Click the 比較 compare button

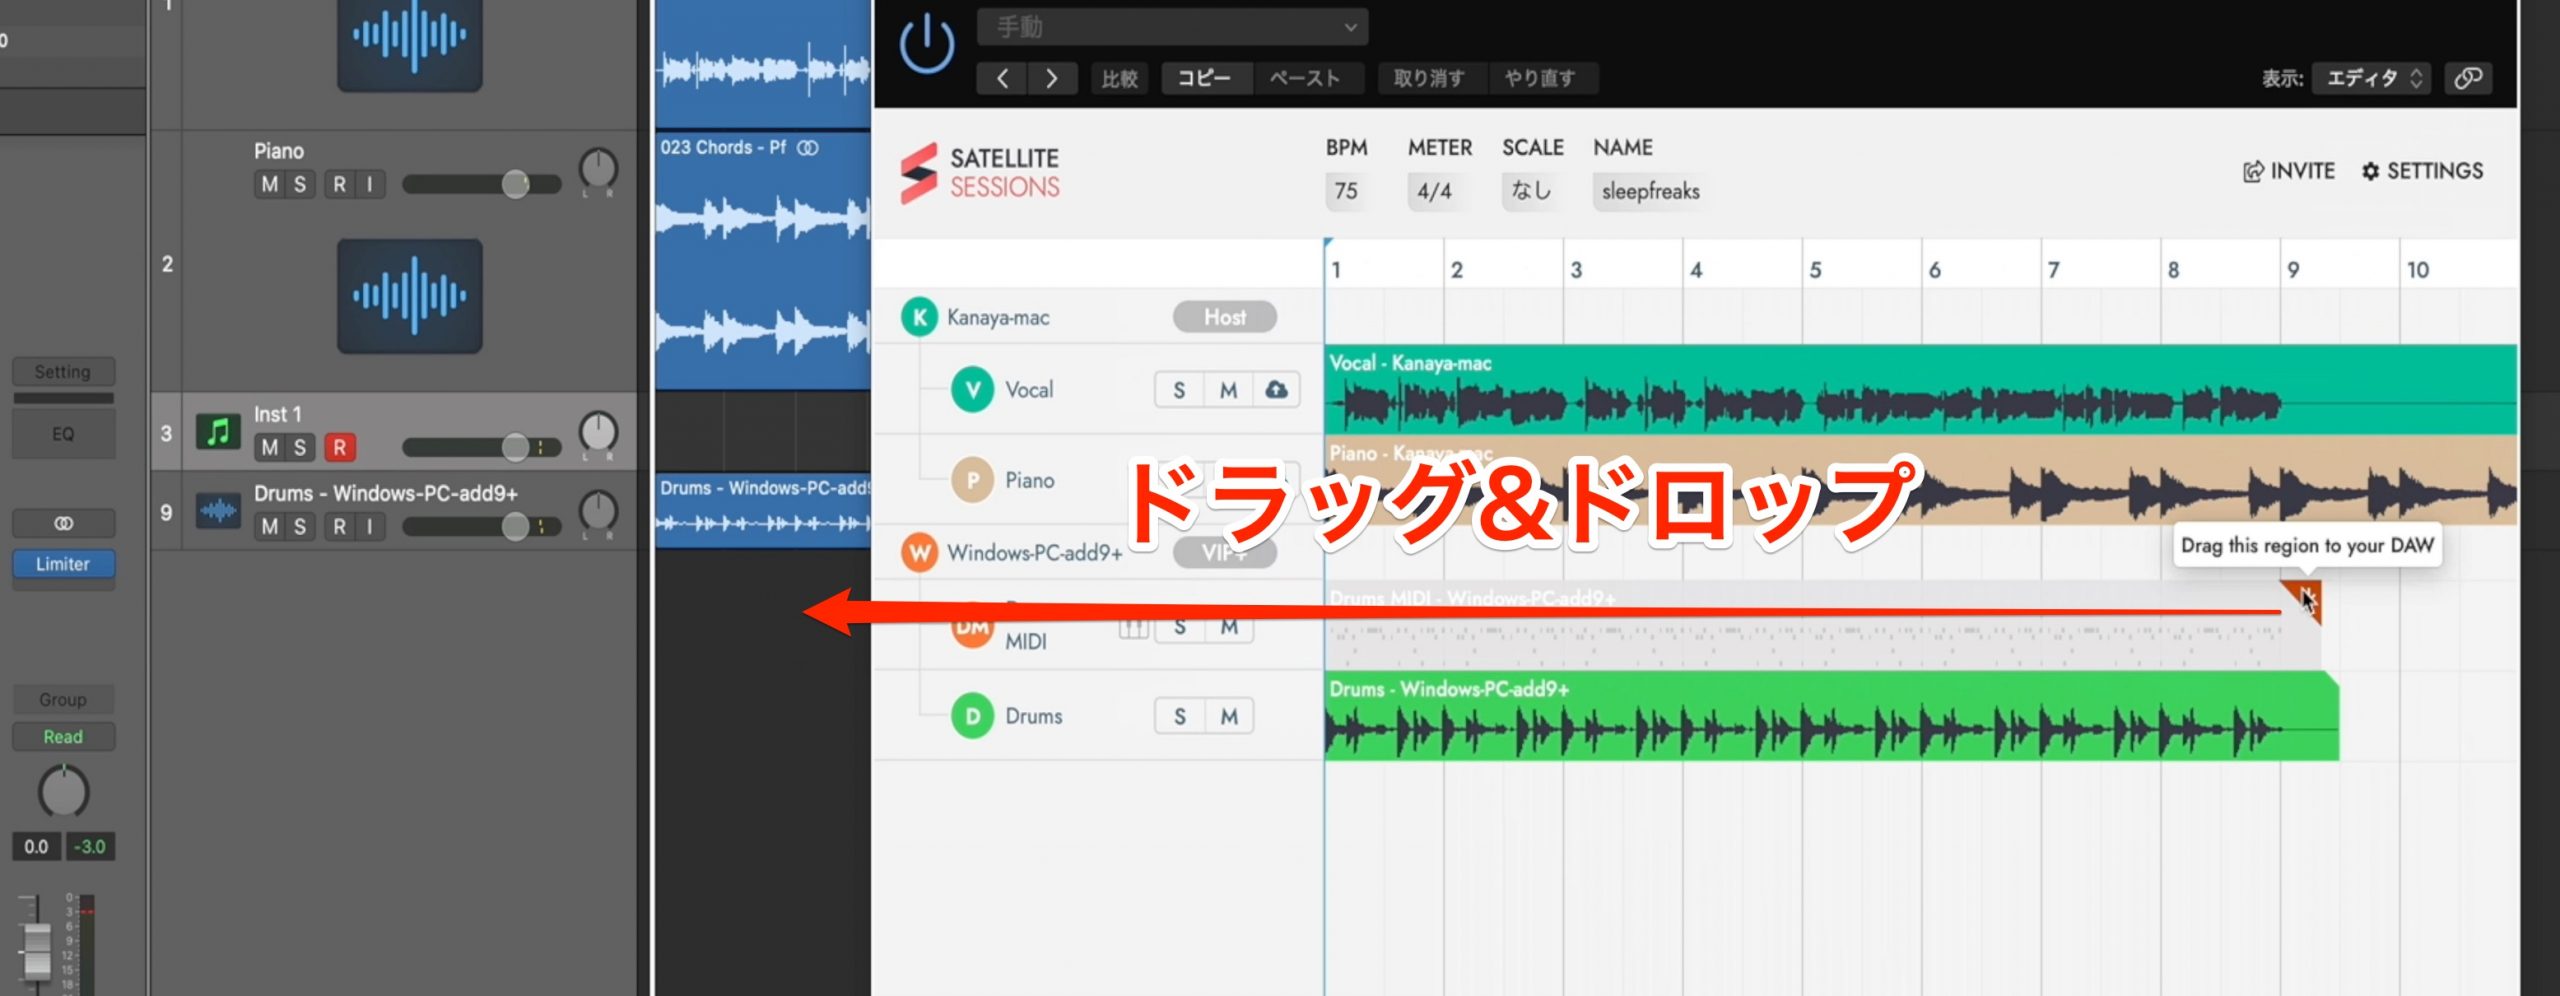(x=1120, y=78)
